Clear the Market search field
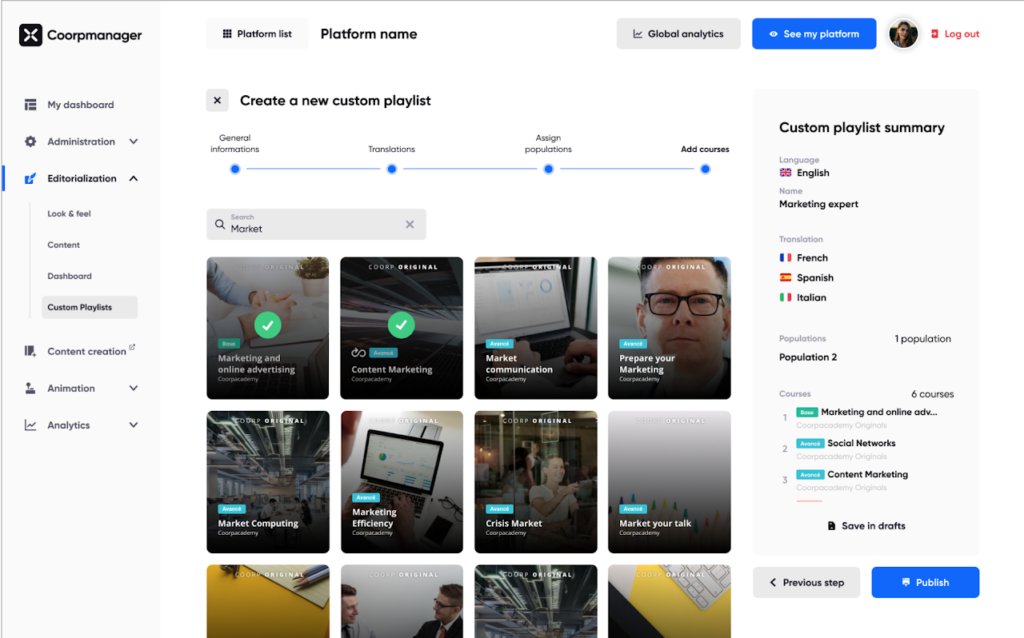The height and width of the screenshot is (638, 1024). point(409,224)
